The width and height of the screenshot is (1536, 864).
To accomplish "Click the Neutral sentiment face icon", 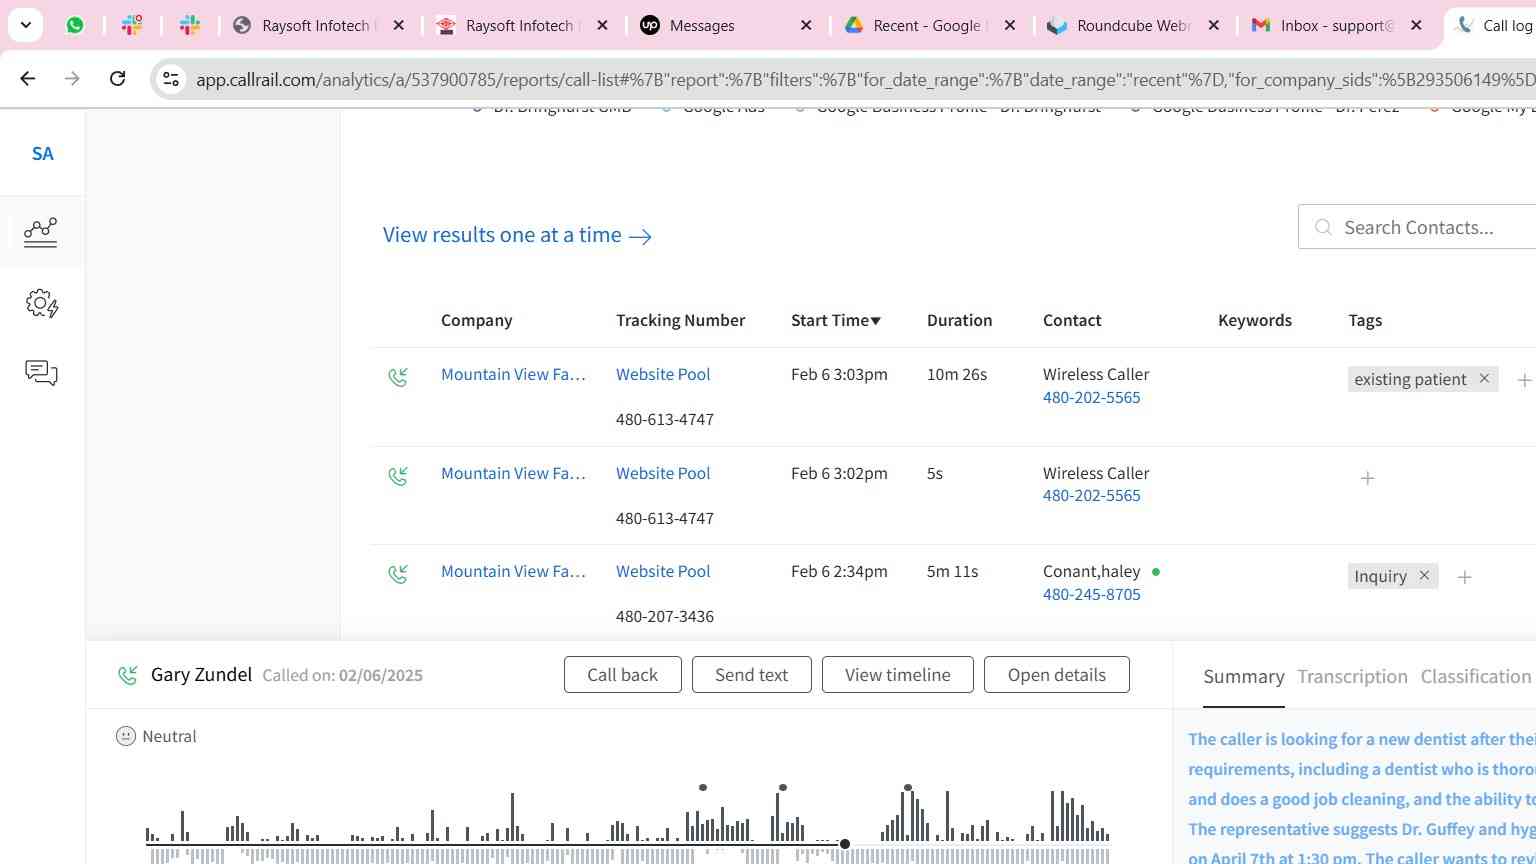I will point(125,736).
